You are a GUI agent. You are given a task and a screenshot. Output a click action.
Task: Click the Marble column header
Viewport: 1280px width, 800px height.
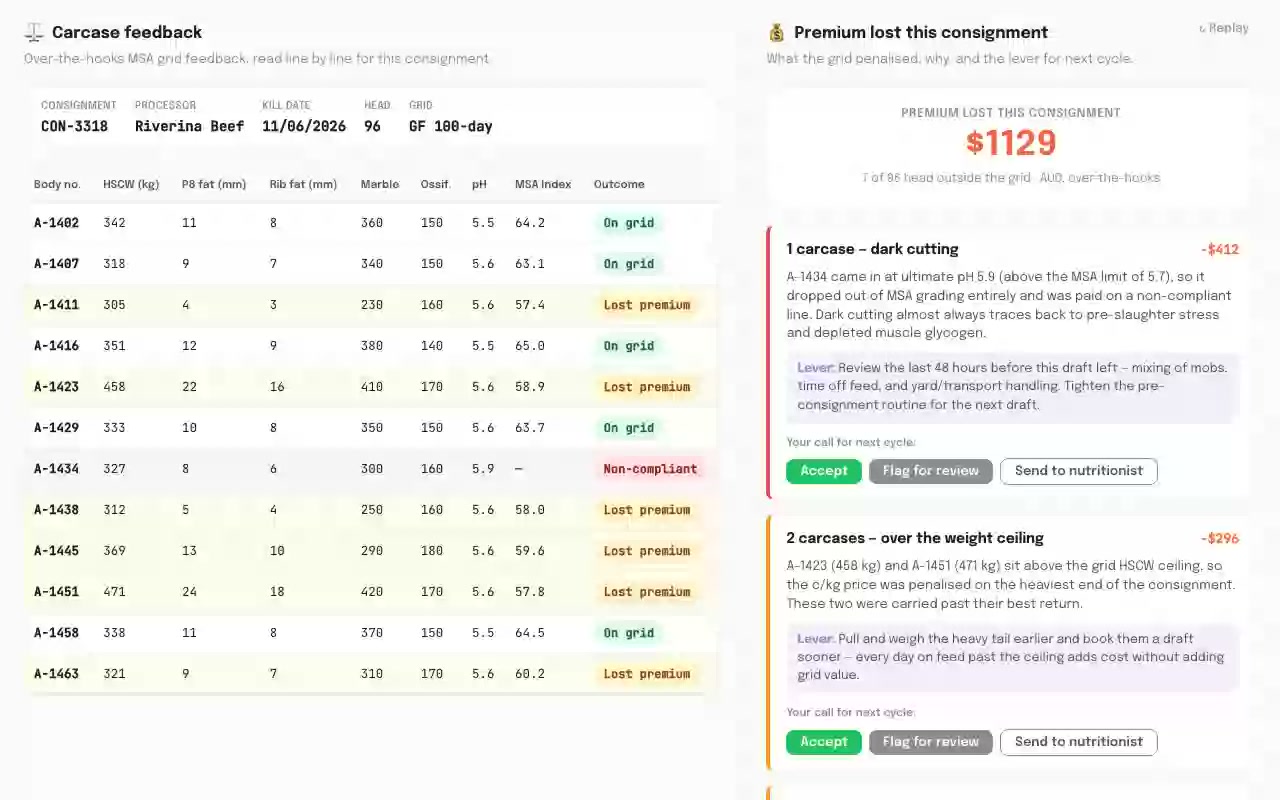[x=380, y=184]
